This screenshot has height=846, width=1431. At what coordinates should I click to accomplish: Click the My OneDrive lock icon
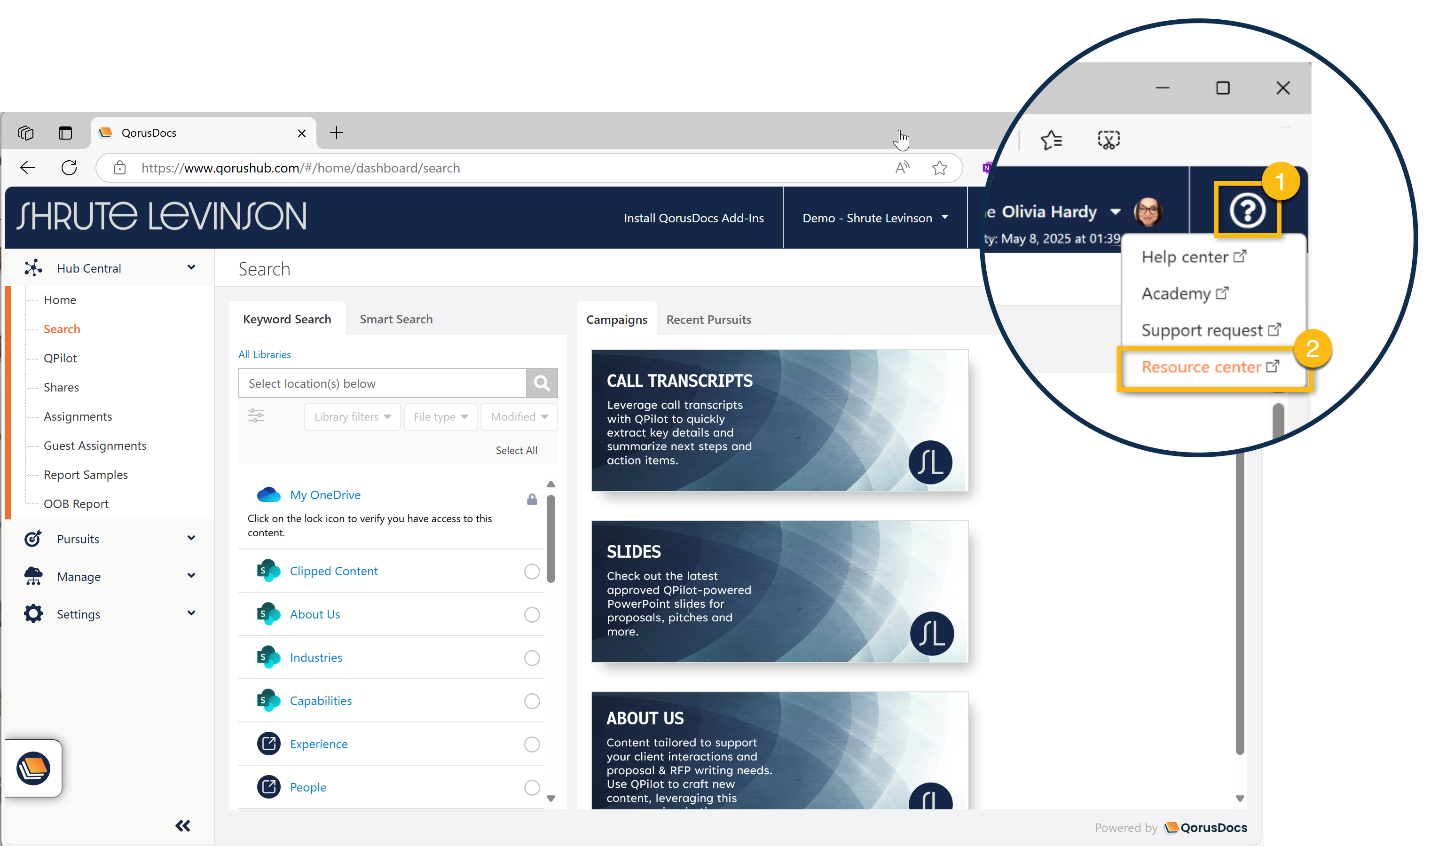pos(532,499)
